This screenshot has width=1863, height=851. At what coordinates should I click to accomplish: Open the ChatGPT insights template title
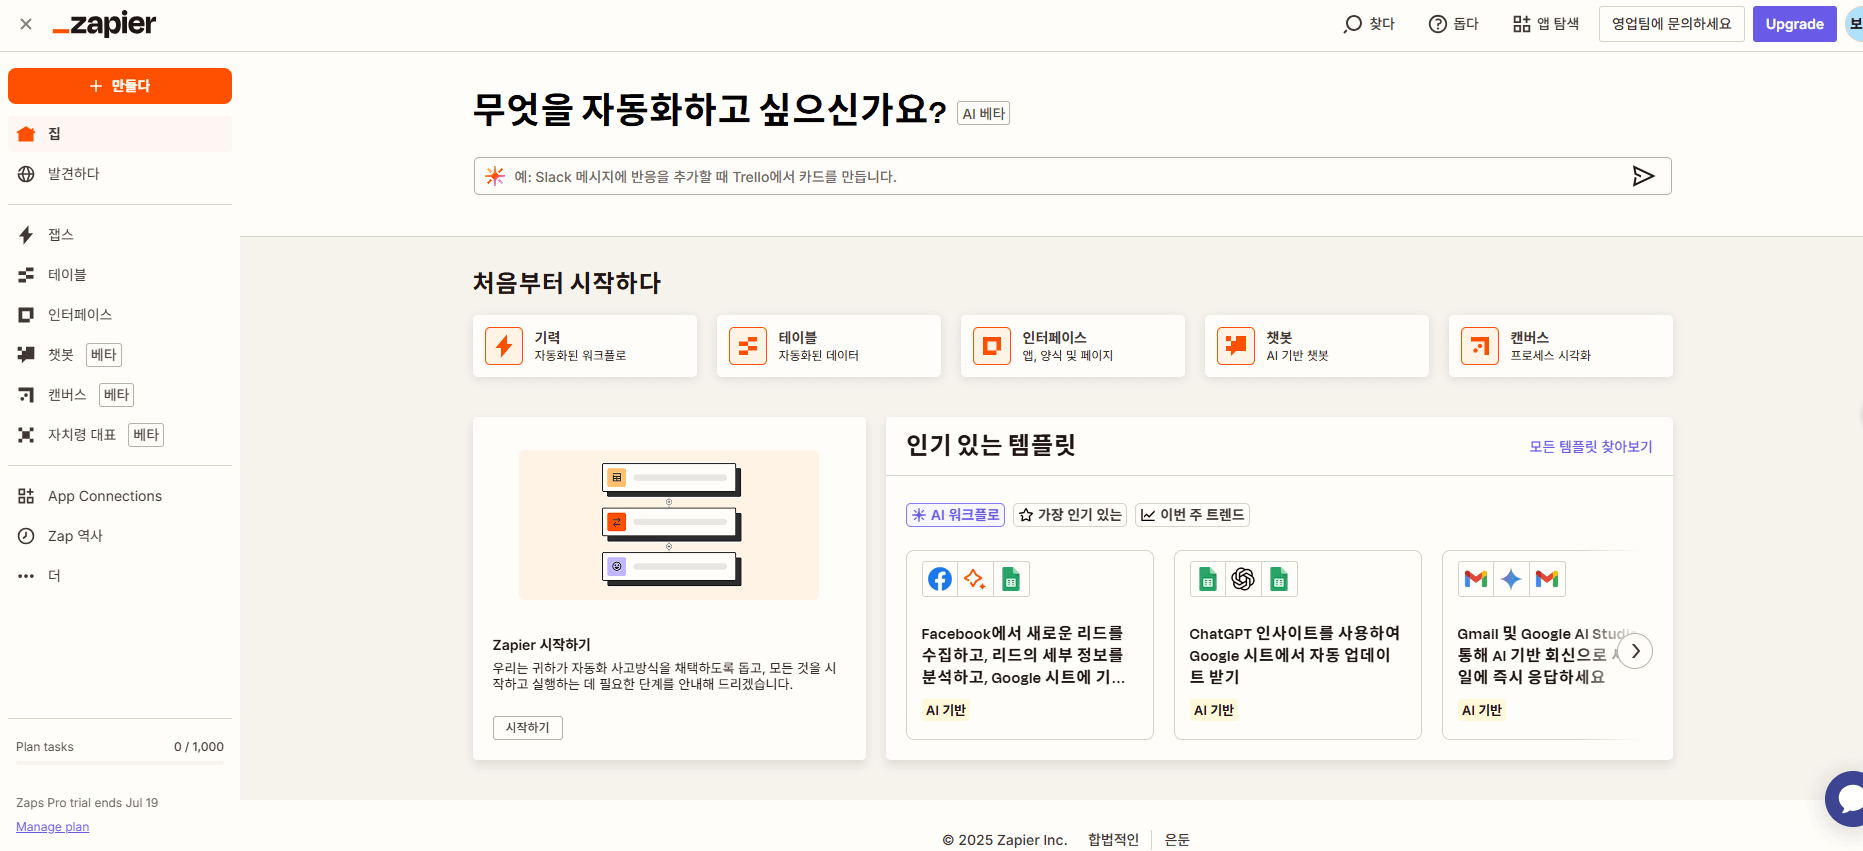(1294, 655)
